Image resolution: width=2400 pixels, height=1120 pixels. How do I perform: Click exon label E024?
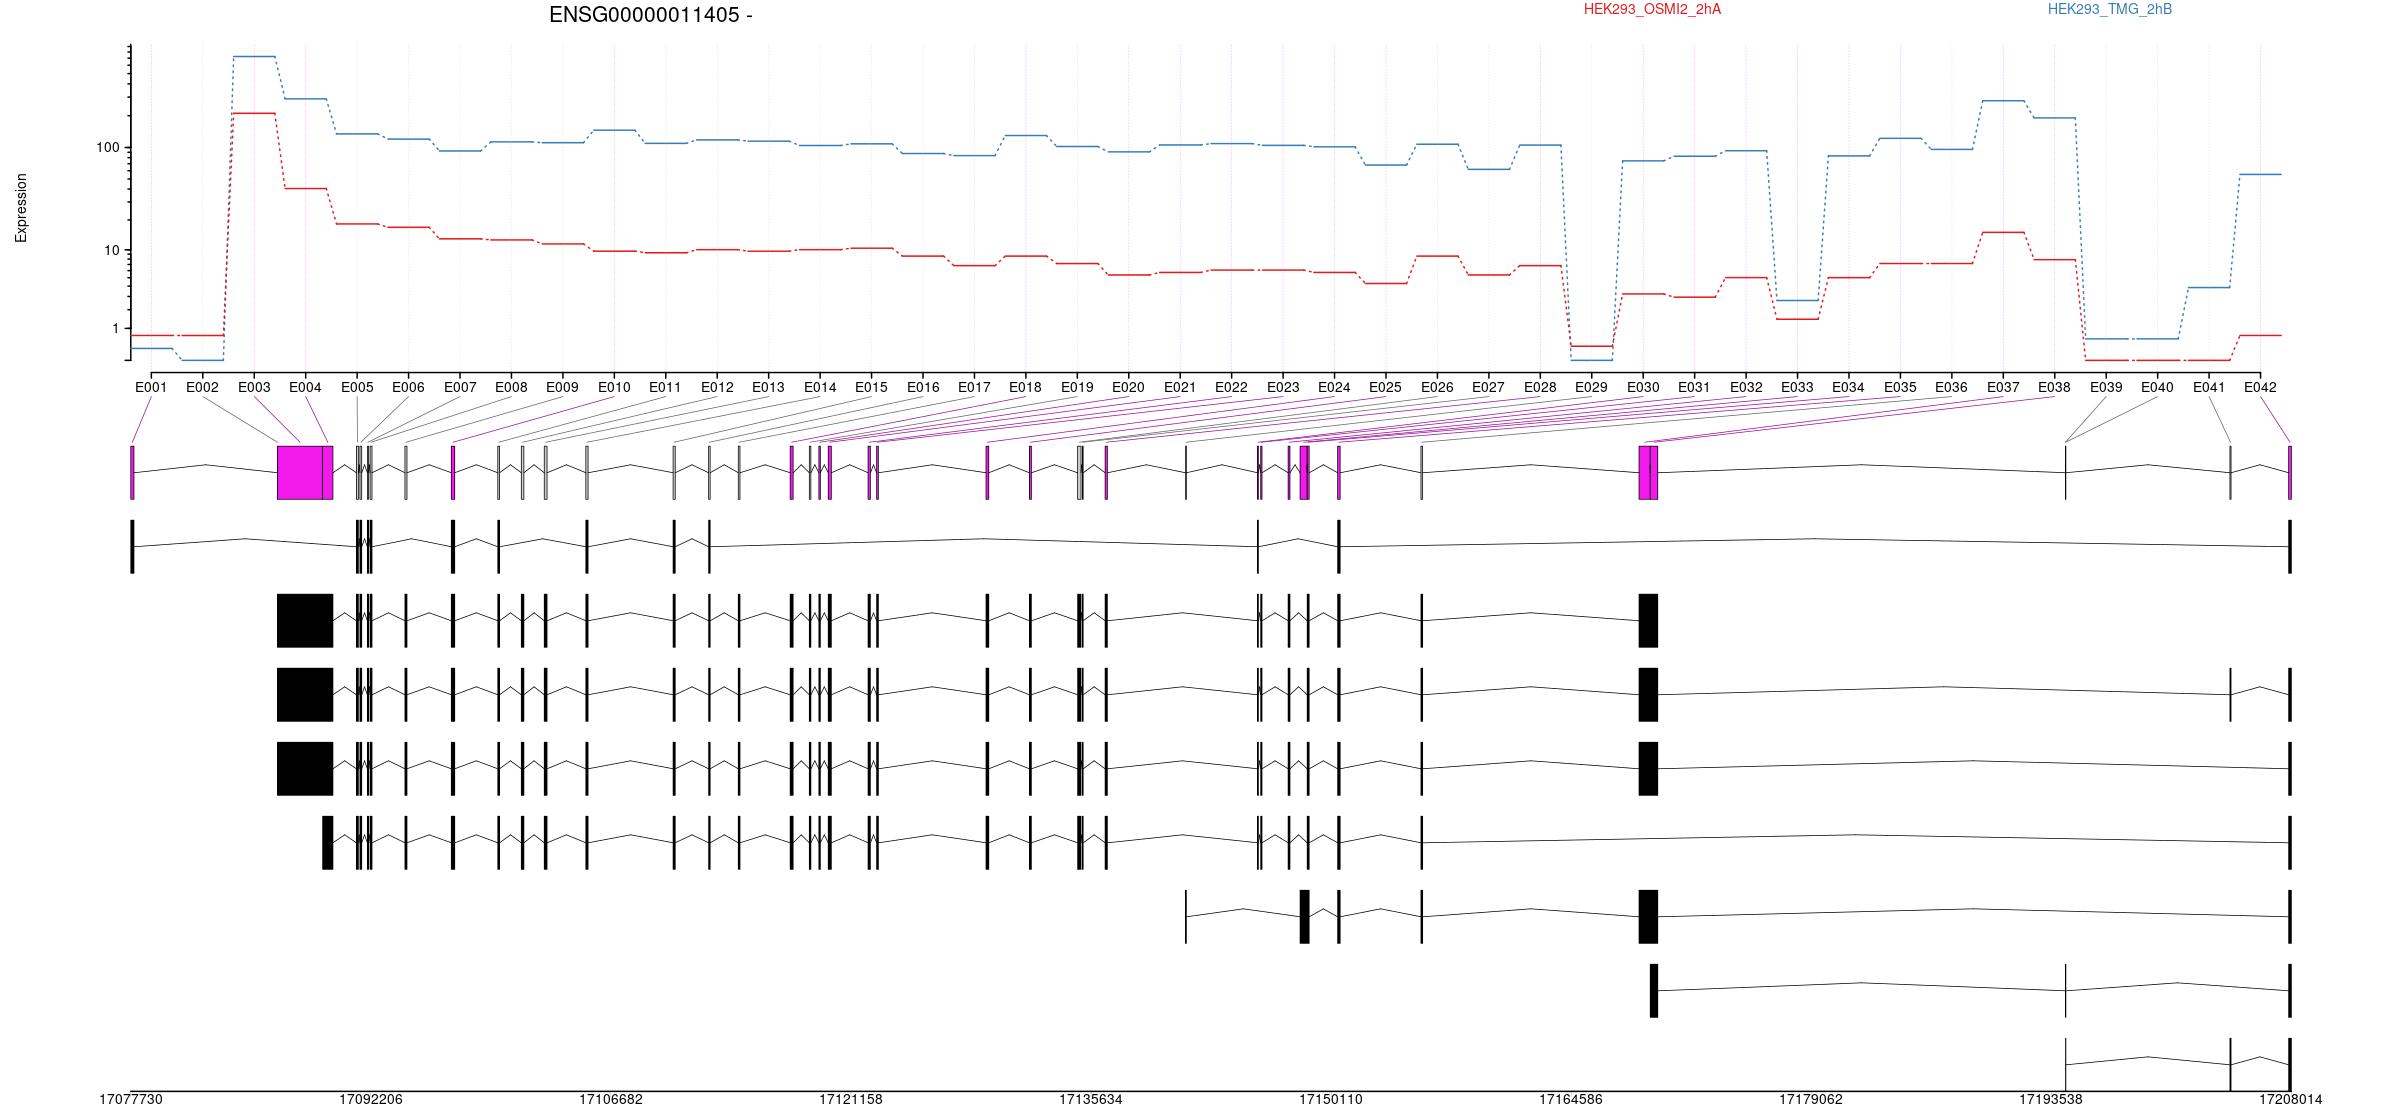(x=1334, y=387)
